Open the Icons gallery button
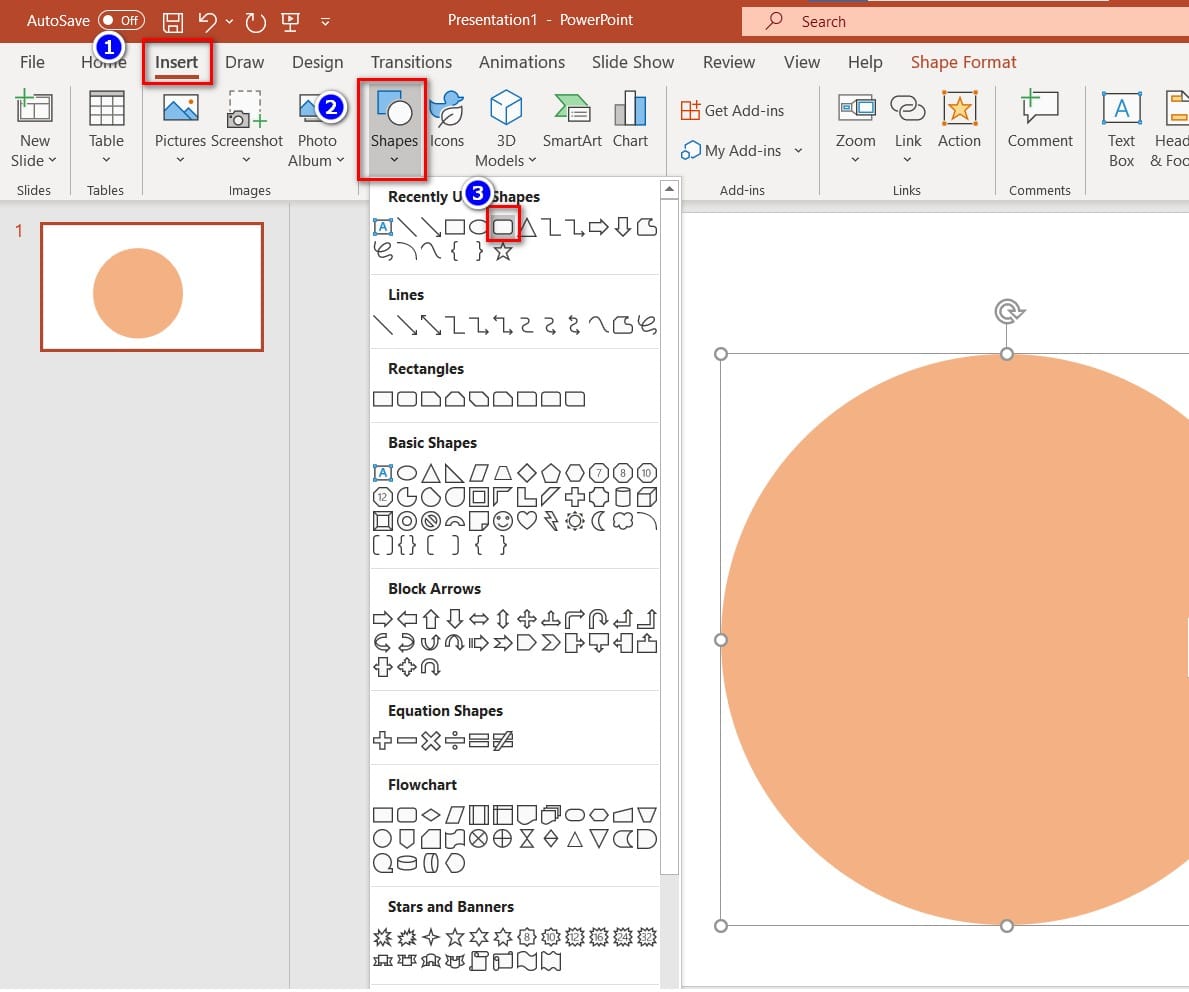The image size is (1189, 992). click(446, 110)
